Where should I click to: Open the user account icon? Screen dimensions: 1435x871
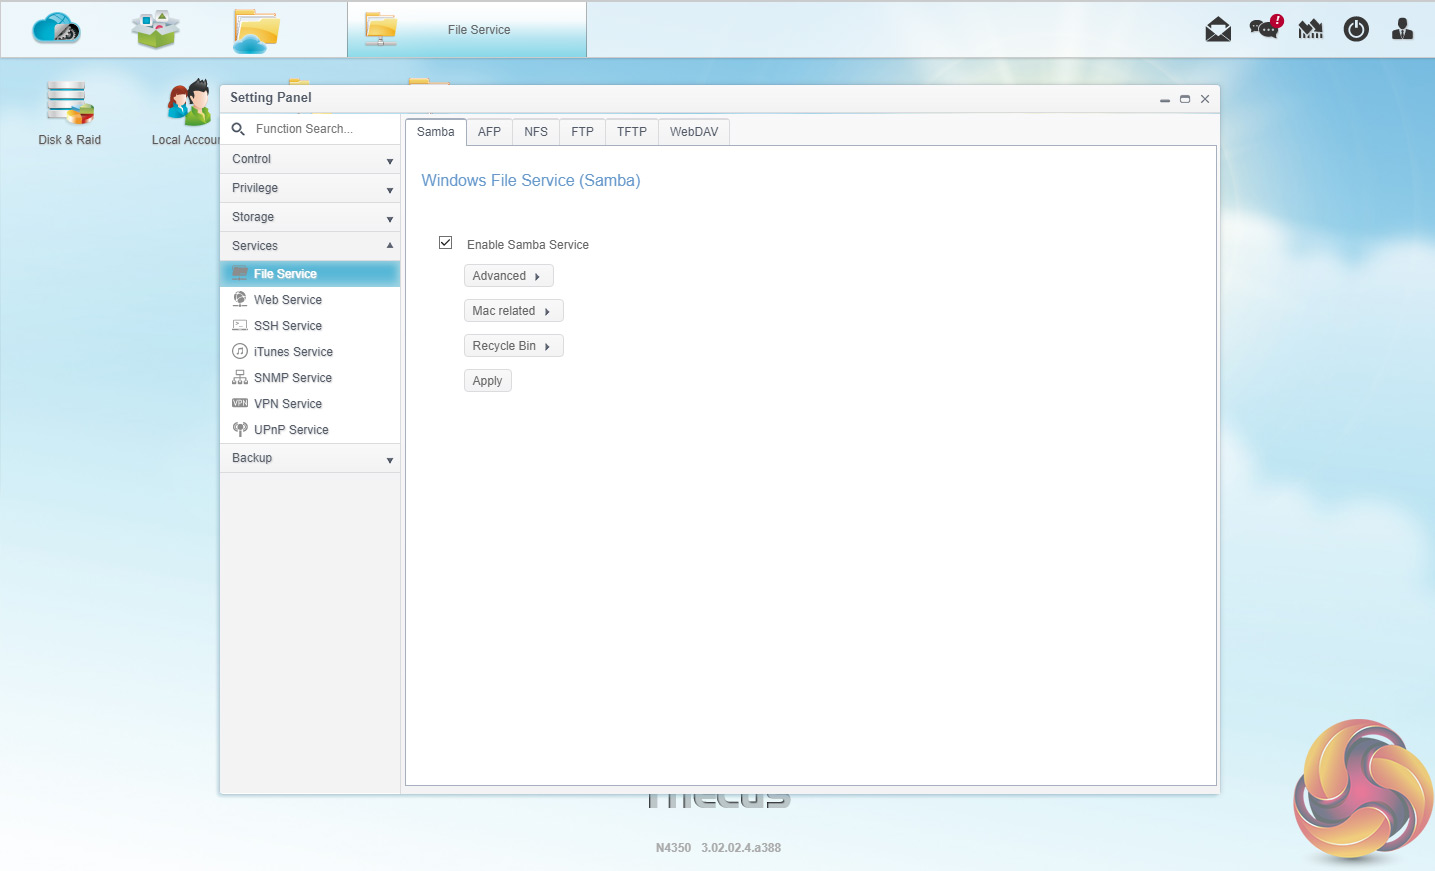pyautogui.click(x=1402, y=29)
